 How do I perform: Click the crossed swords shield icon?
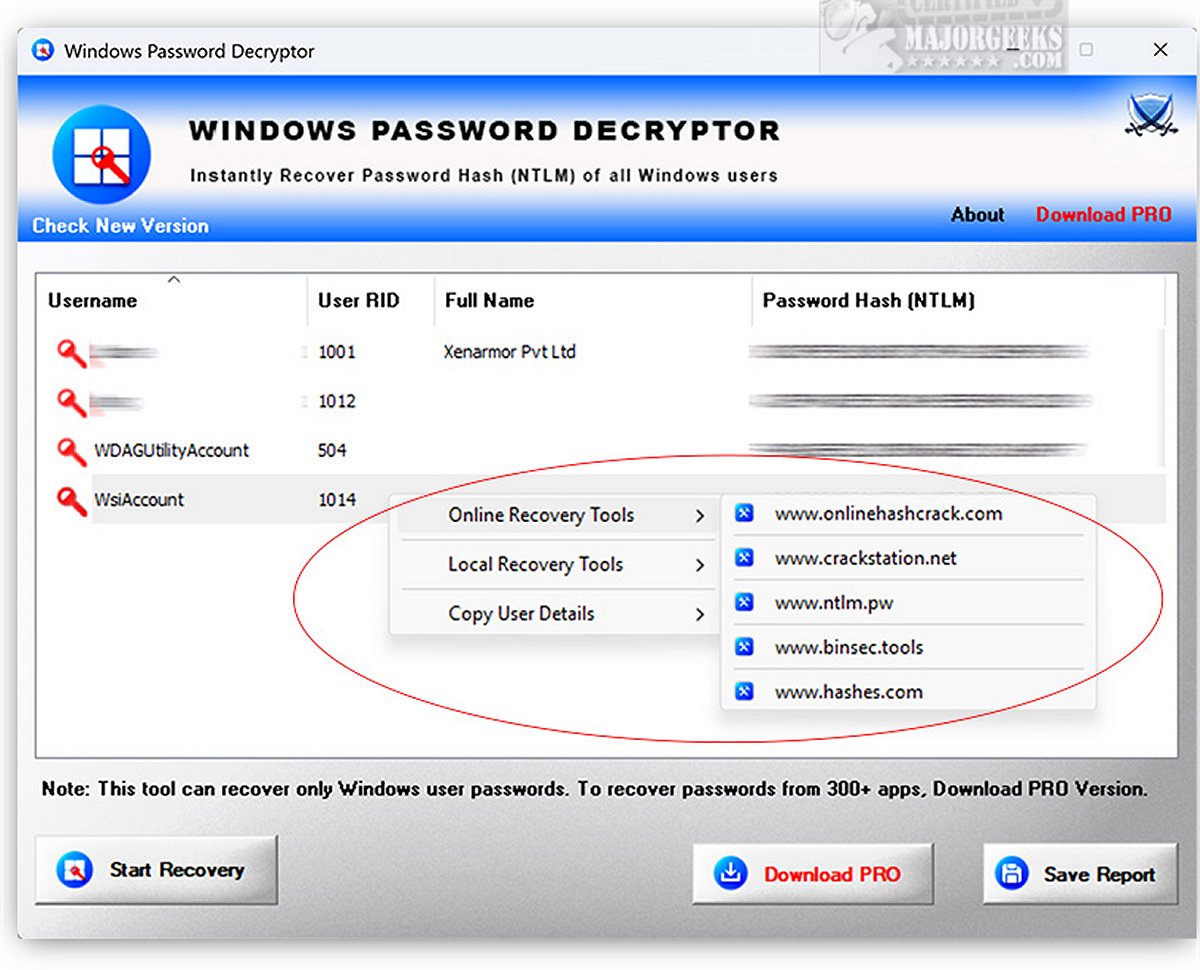(x=1150, y=115)
